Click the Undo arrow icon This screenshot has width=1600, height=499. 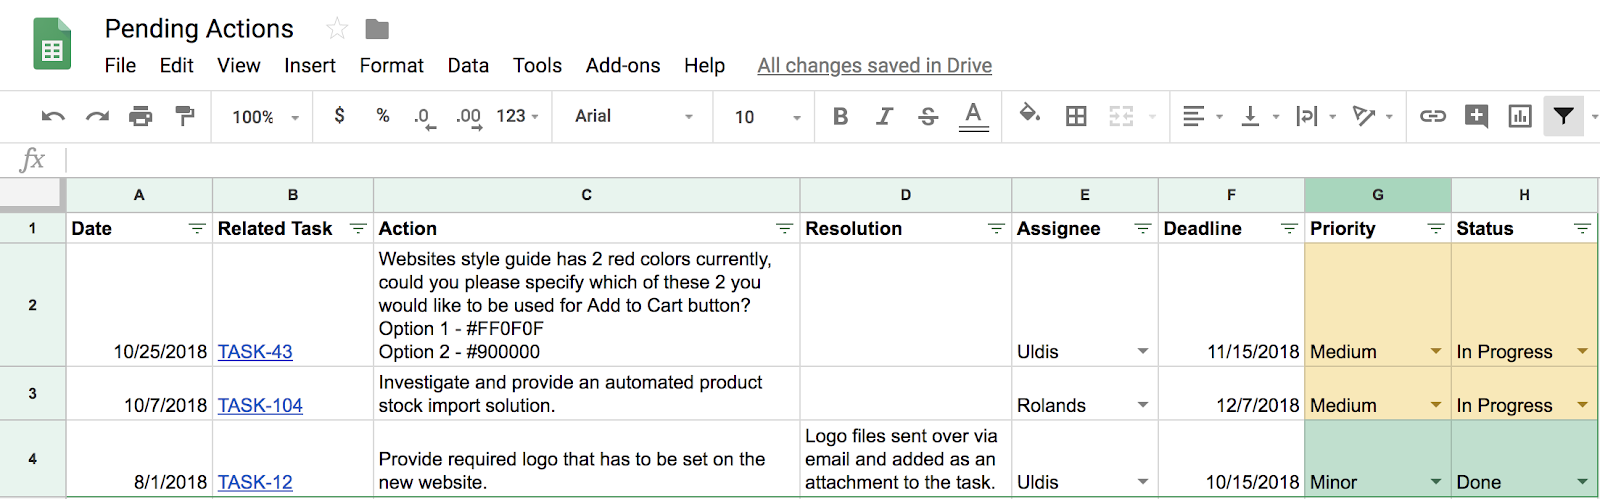53,117
